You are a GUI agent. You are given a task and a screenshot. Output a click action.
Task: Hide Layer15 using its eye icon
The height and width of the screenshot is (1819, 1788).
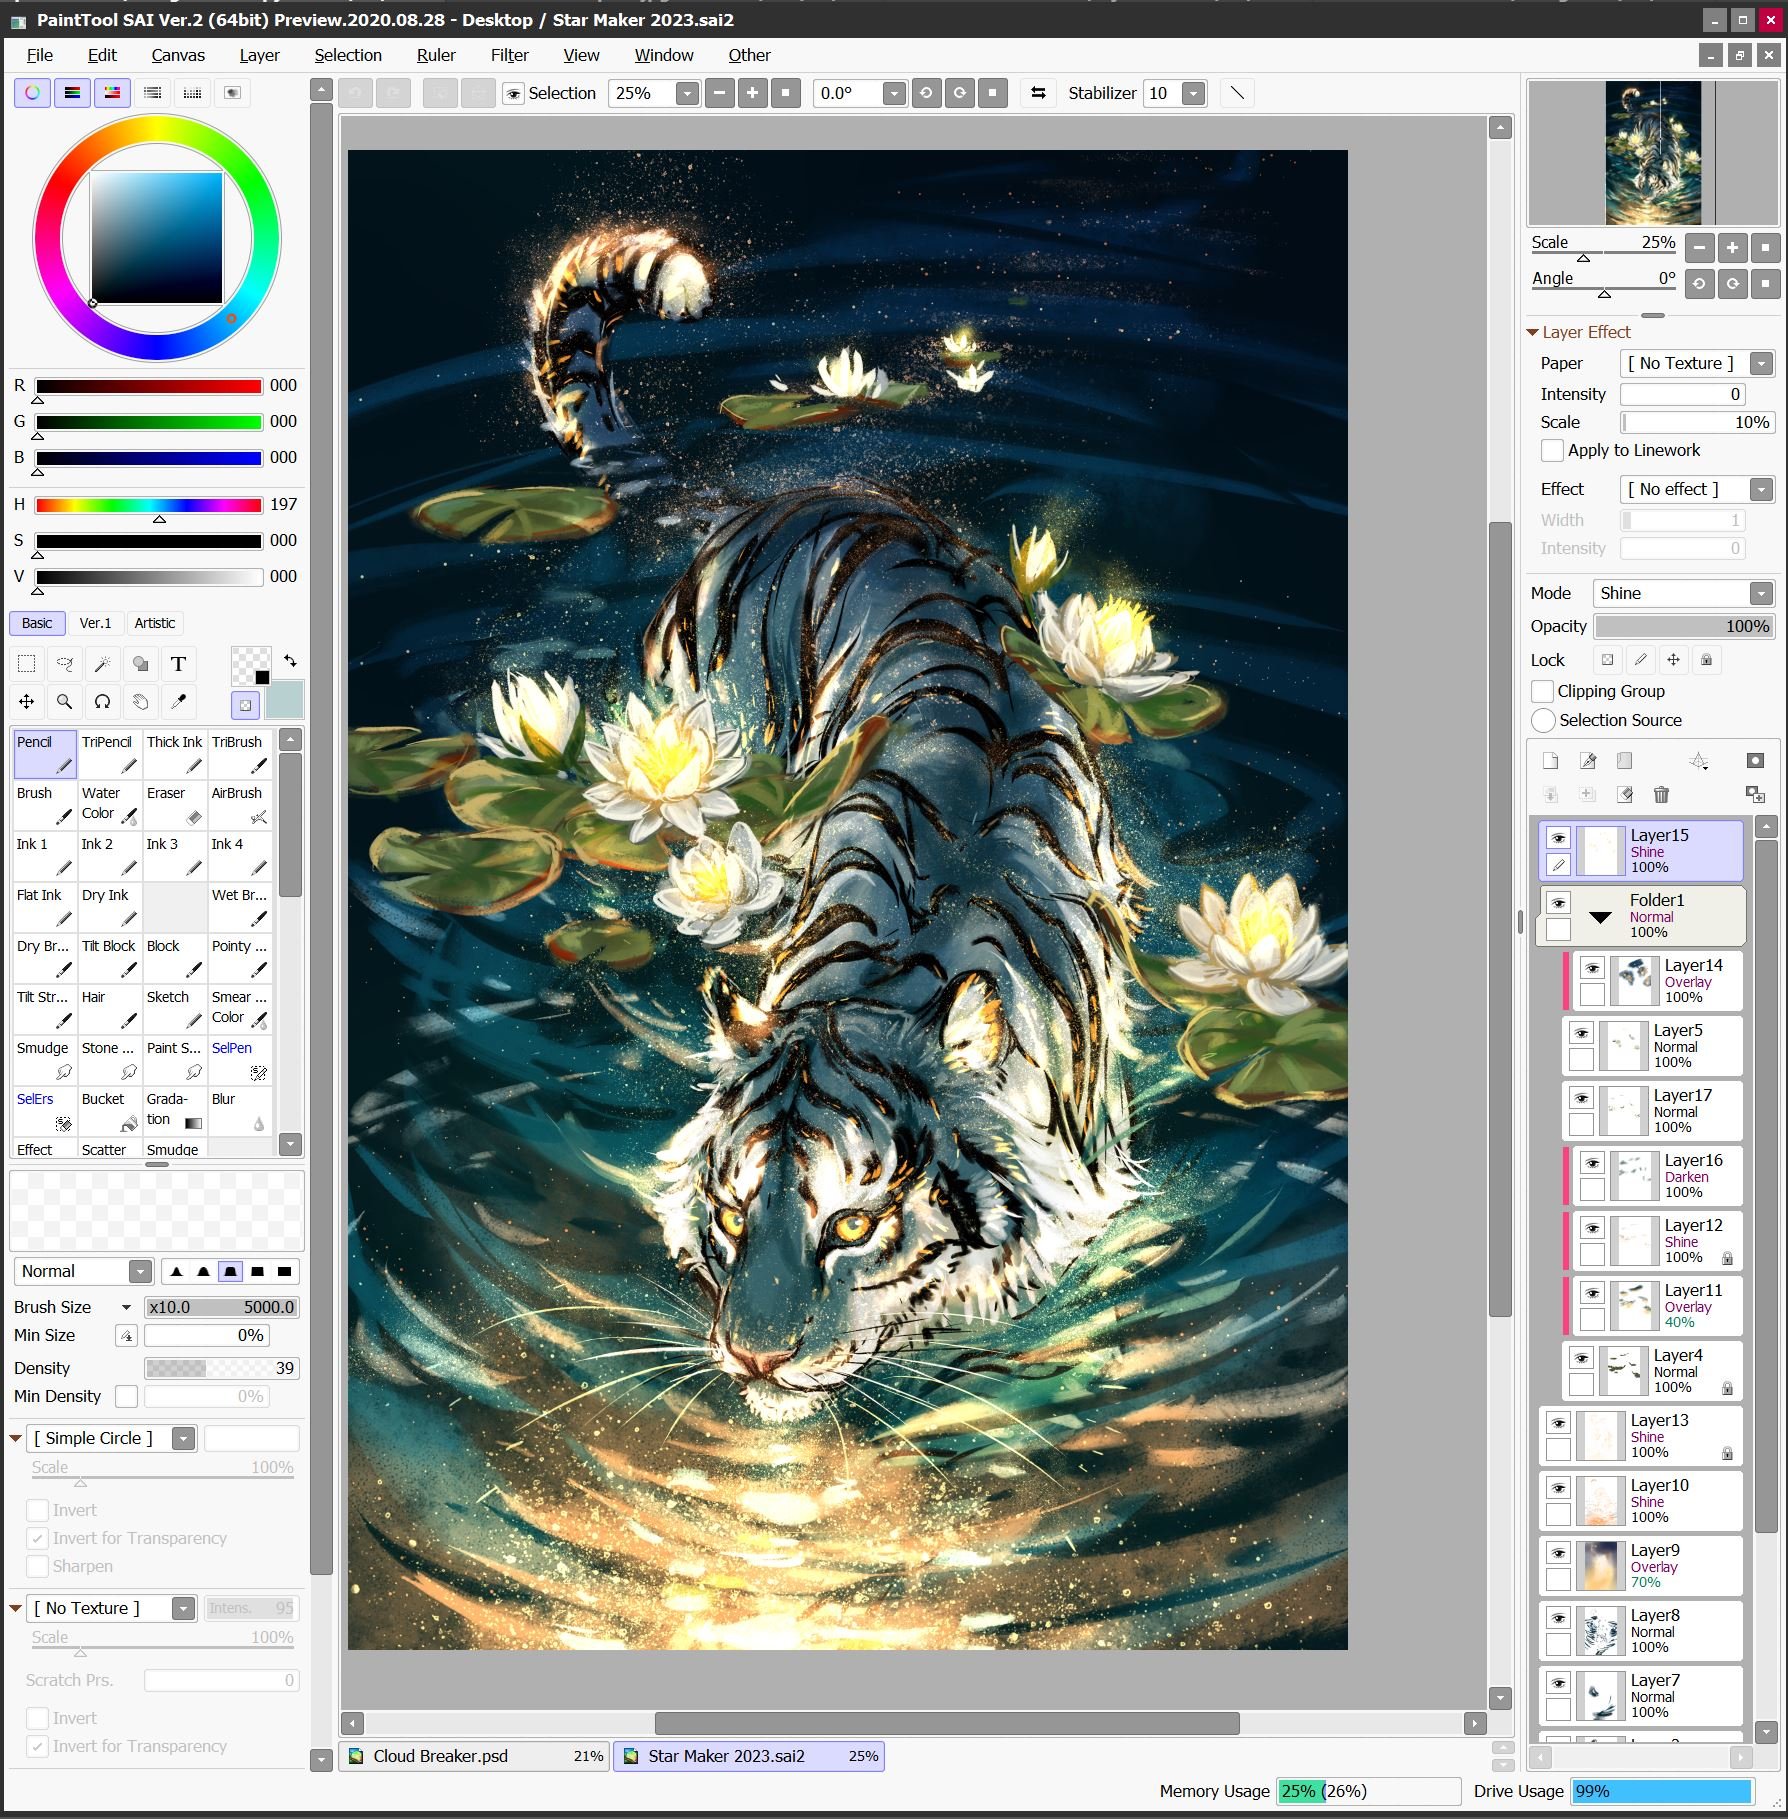click(1558, 838)
